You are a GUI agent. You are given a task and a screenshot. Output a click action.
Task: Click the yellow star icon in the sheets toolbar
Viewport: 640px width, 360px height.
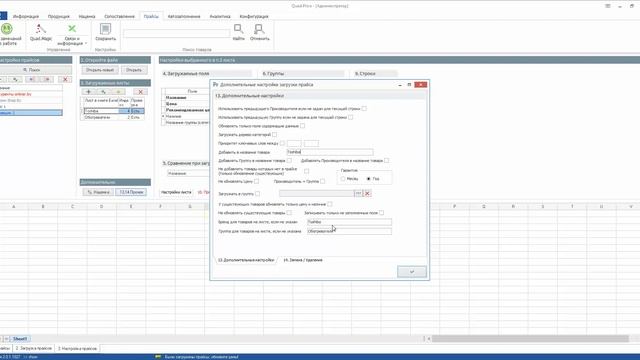coord(118,92)
